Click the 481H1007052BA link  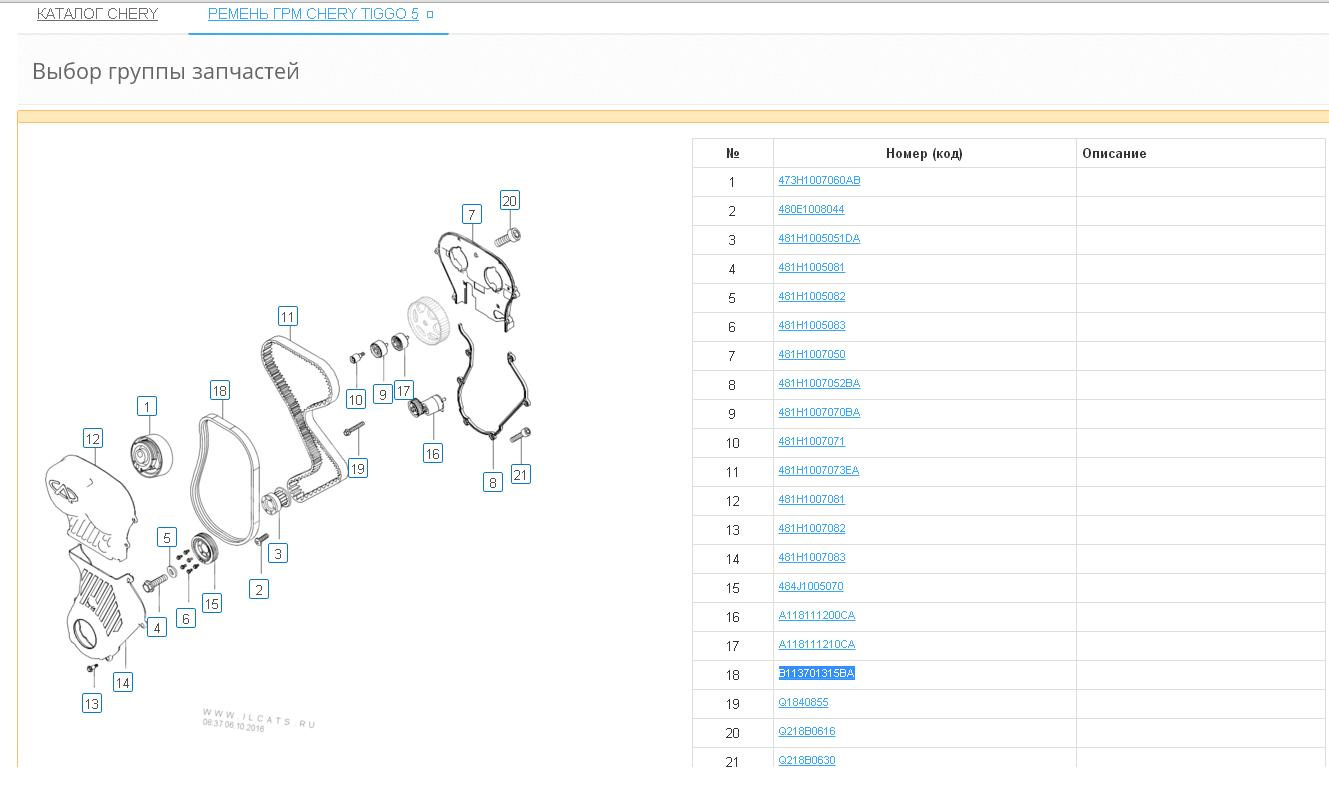click(x=819, y=384)
